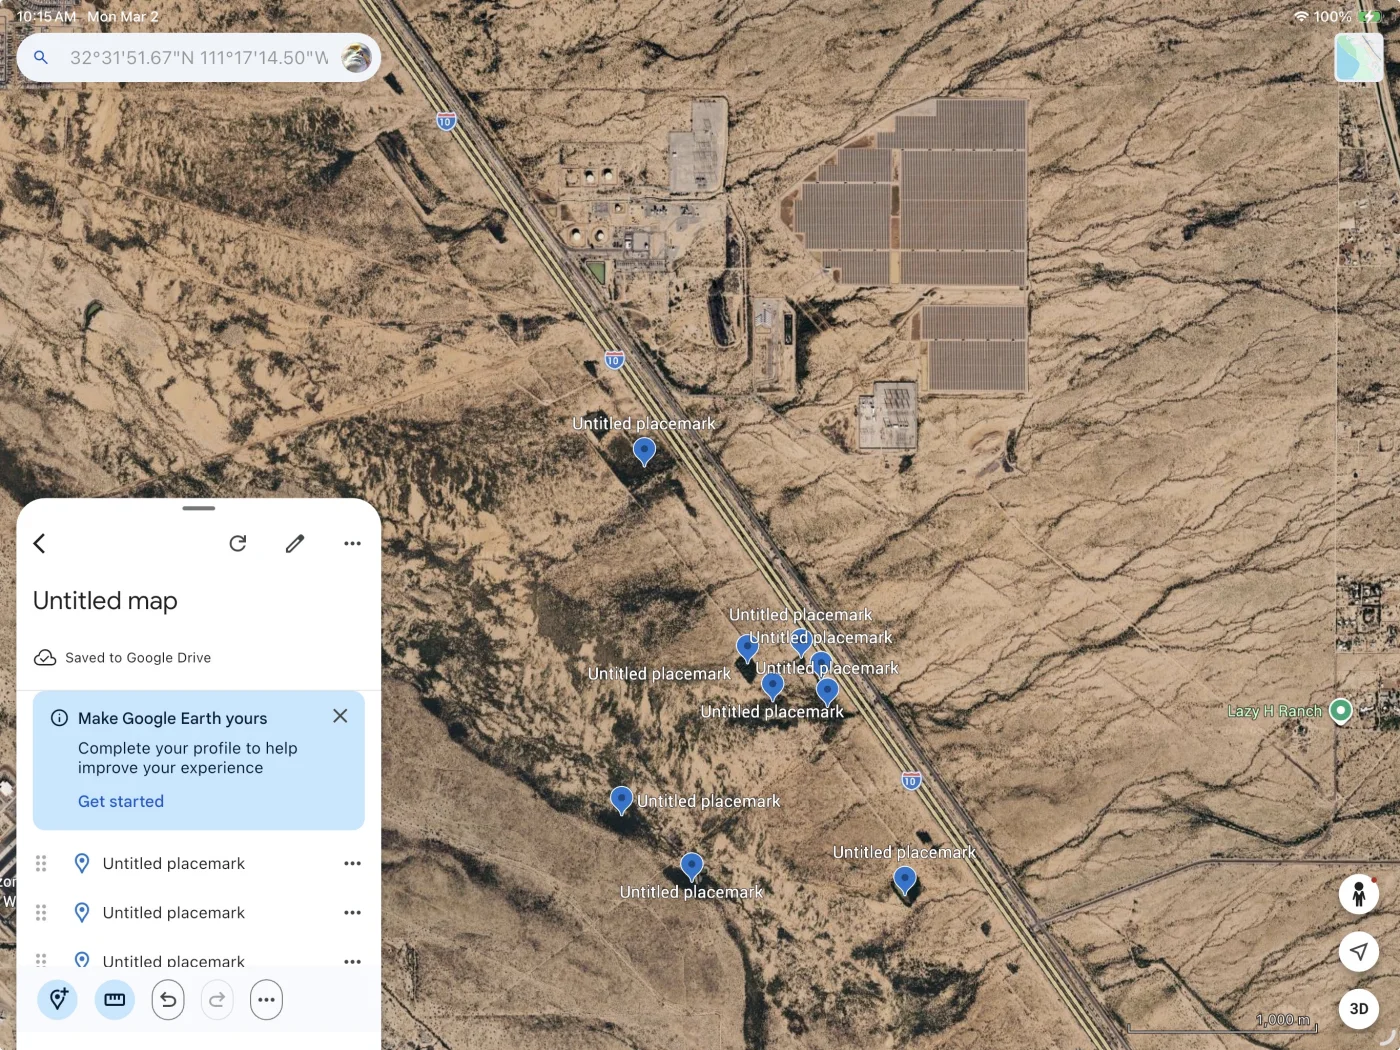
Task: Open the bottom toolbar more options
Action: pos(266,999)
